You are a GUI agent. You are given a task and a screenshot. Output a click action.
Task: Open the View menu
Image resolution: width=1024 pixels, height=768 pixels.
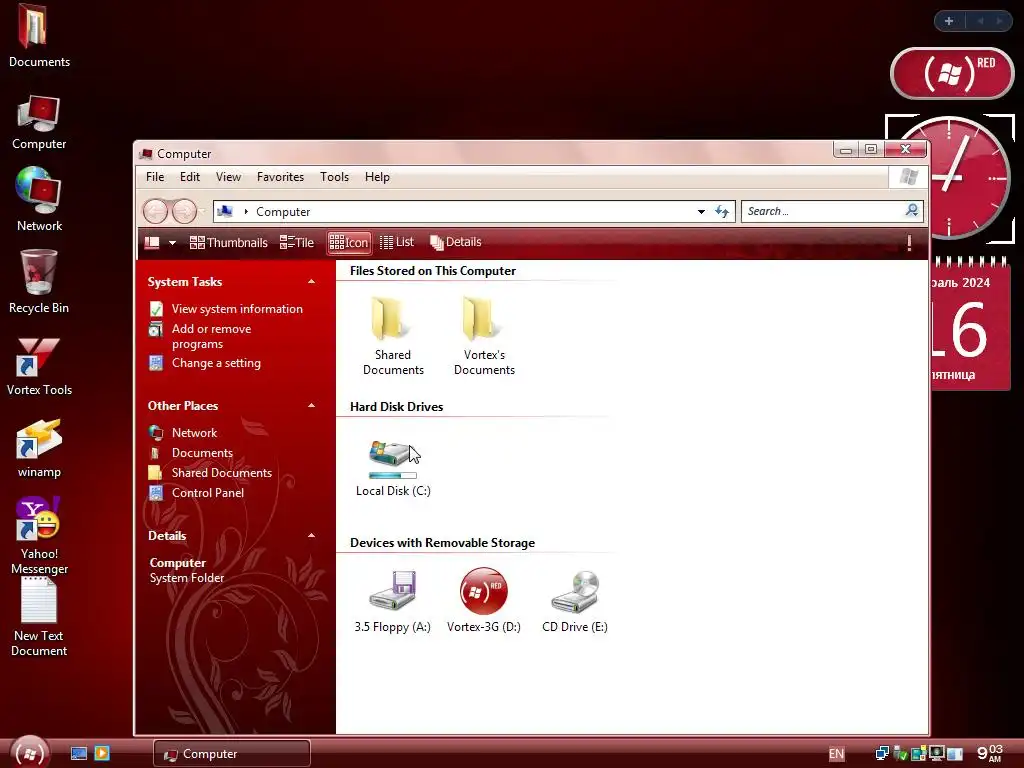[x=229, y=177]
